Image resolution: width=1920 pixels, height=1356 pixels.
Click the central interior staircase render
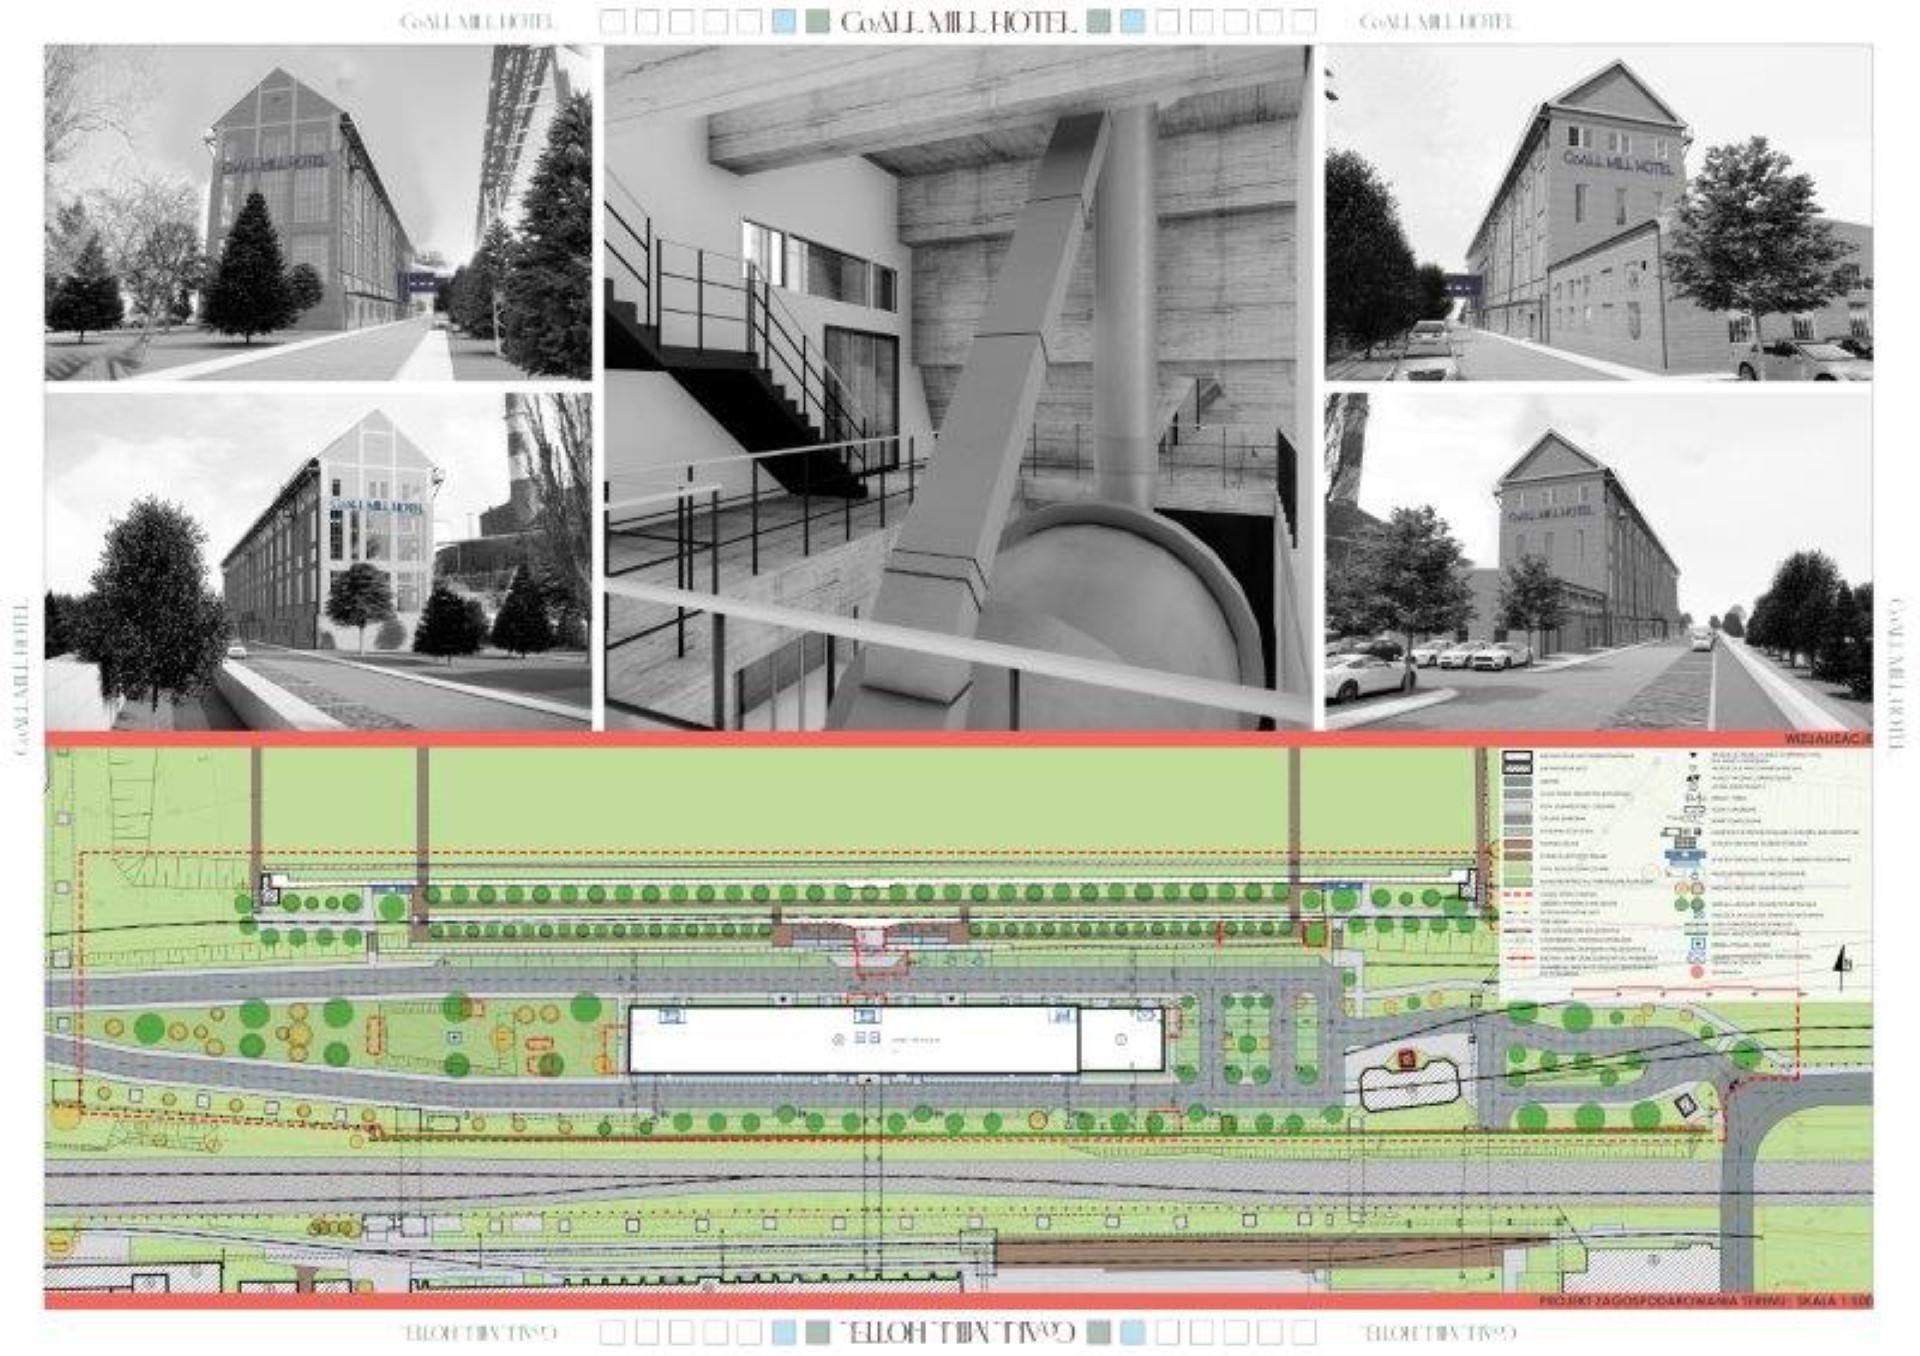tap(958, 388)
